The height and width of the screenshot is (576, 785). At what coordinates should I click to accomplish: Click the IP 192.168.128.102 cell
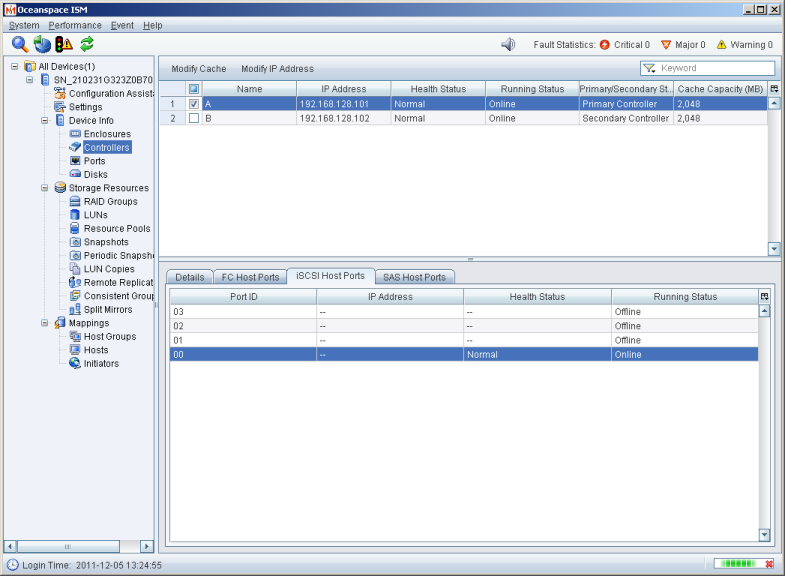pos(343,118)
